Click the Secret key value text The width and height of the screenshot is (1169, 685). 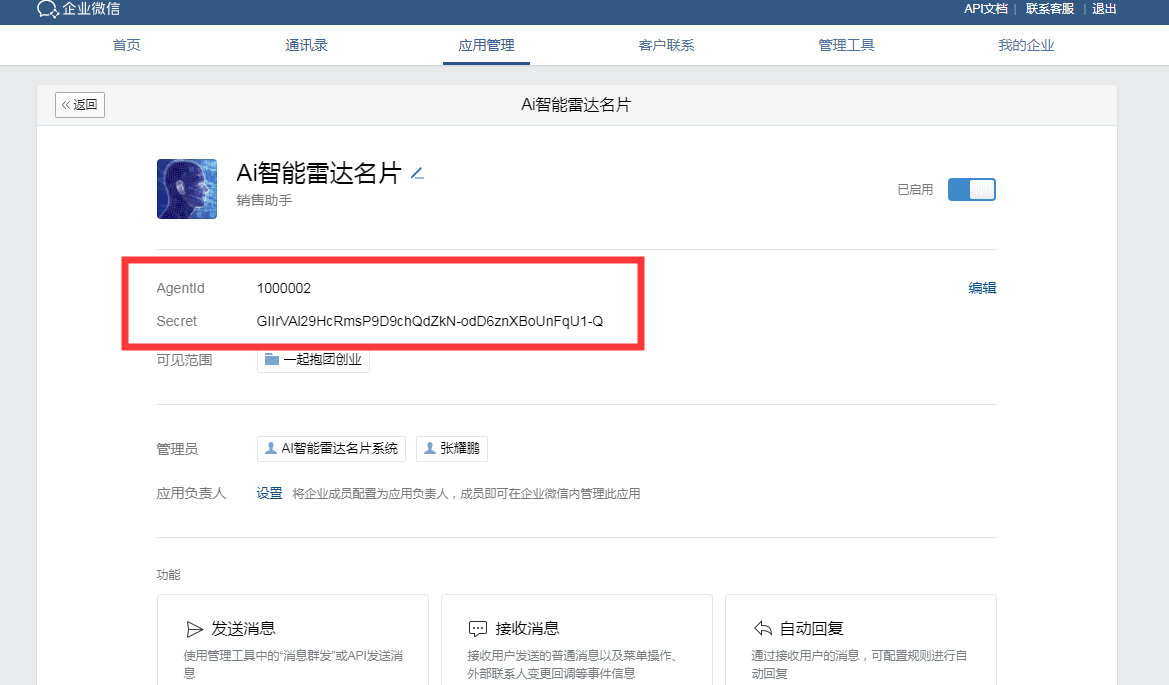coord(430,321)
